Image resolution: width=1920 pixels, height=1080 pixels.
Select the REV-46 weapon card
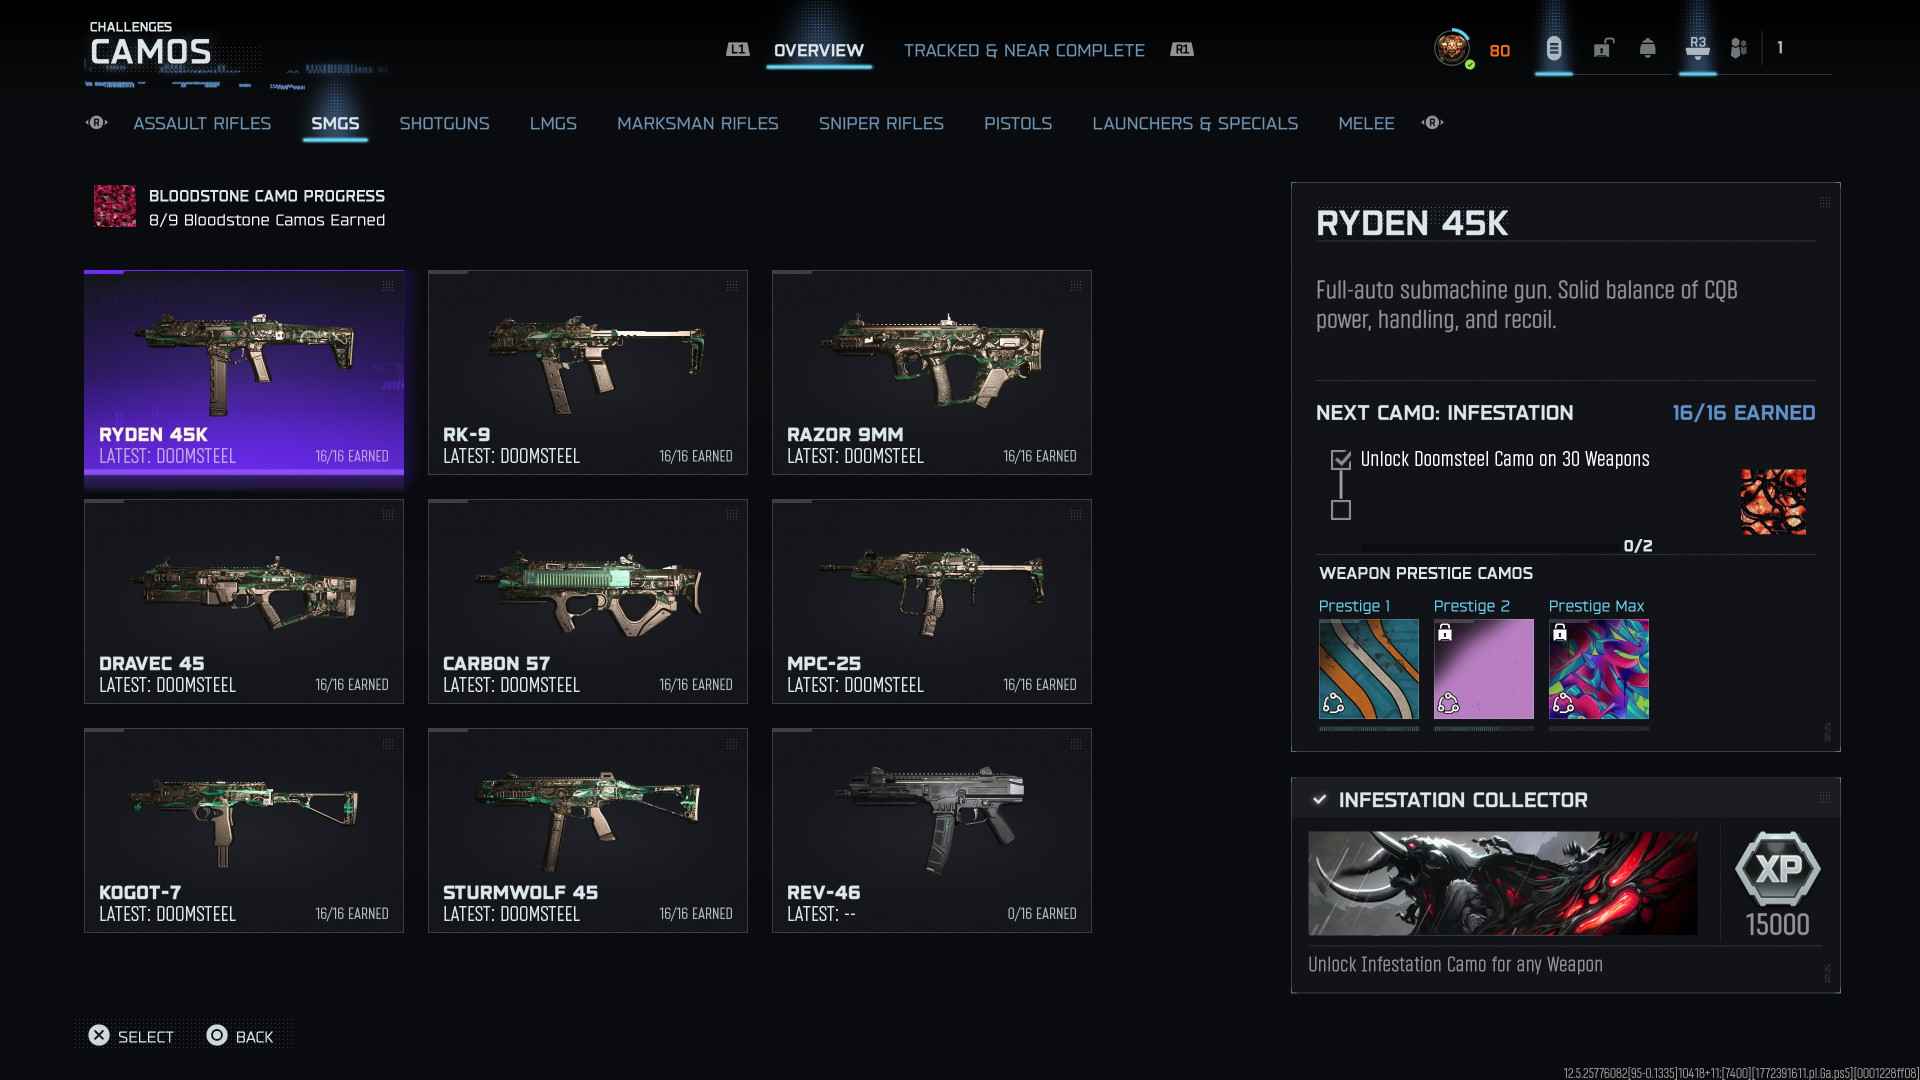pyautogui.click(x=931, y=830)
